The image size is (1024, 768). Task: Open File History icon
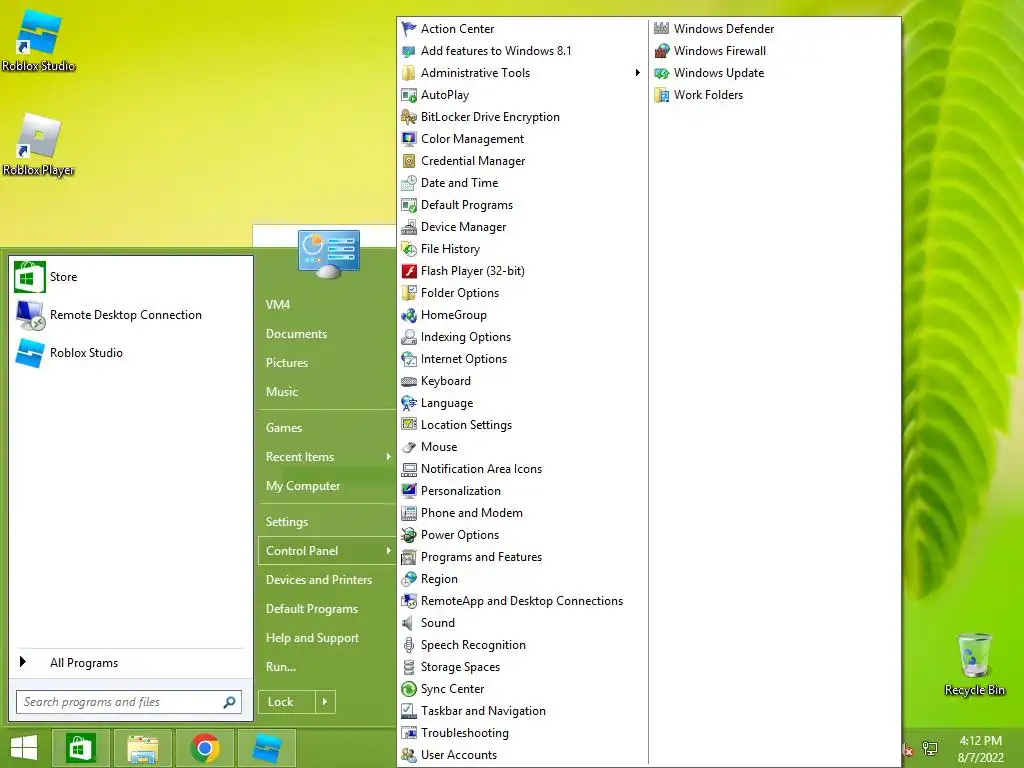click(409, 249)
